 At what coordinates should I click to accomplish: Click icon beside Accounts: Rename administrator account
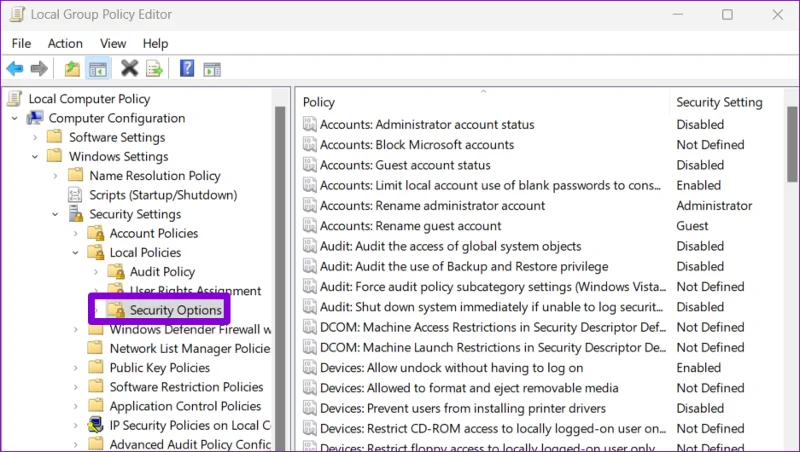click(x=310, y=205)
